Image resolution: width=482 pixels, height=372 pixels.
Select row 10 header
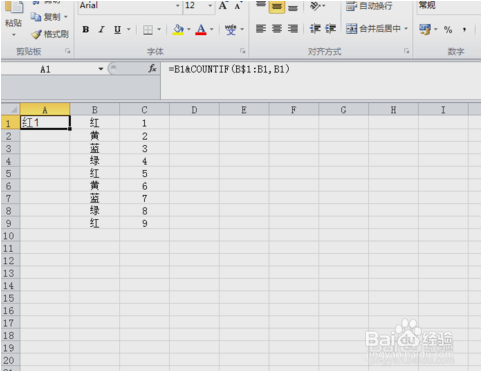pos(10,236)
